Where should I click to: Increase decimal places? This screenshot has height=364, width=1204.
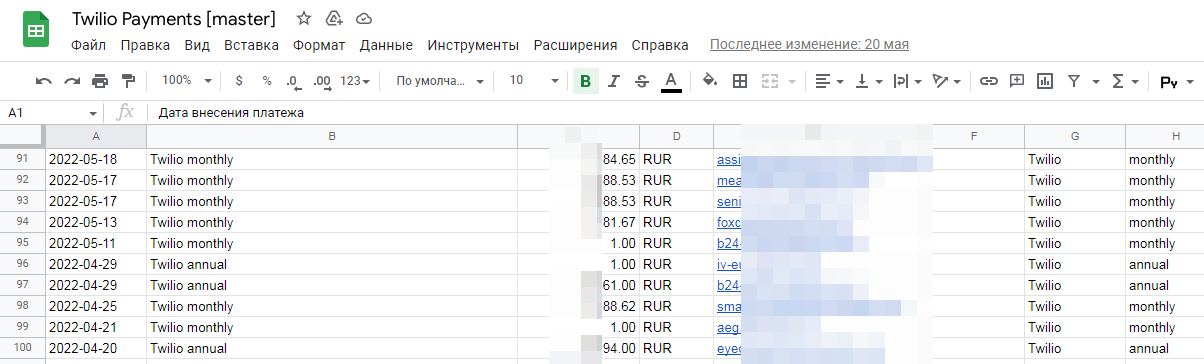pos(322,81)
